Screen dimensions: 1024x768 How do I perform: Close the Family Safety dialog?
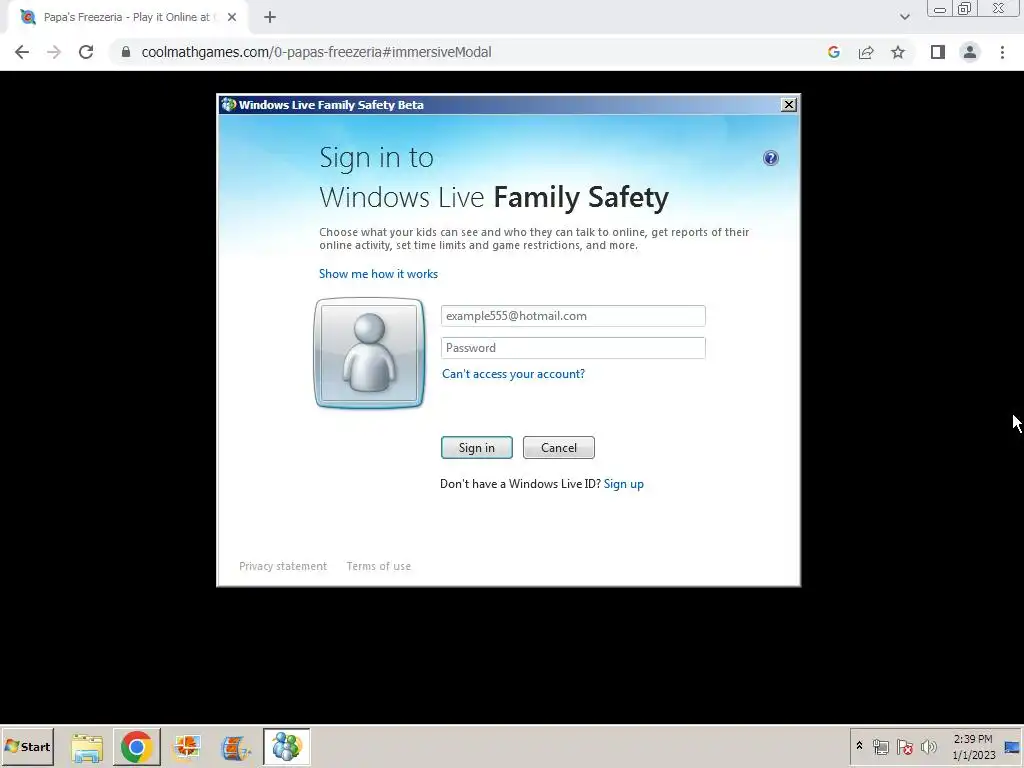[x=789, y=104]
